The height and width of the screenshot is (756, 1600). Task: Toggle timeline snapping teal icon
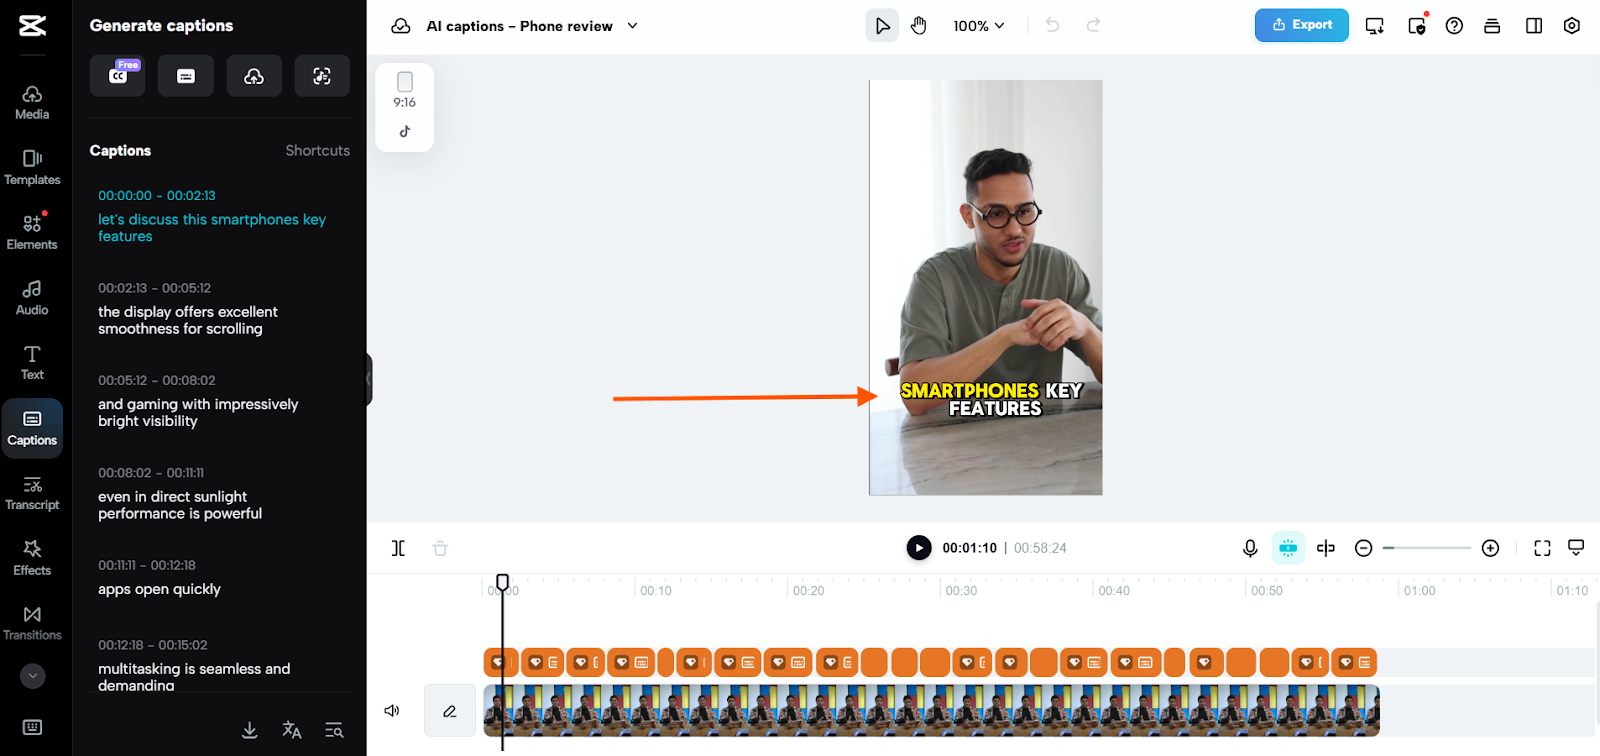coord(1288,548)
